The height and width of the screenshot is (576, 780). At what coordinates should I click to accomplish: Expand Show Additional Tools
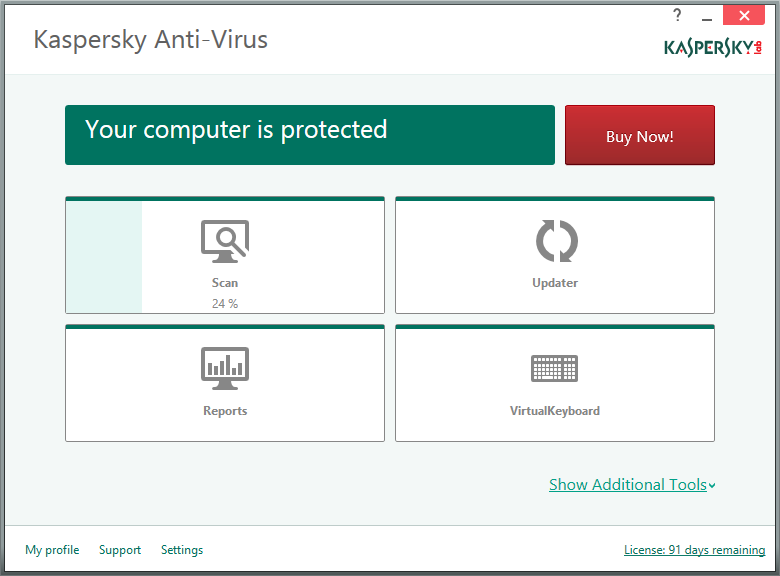(628, 484)
